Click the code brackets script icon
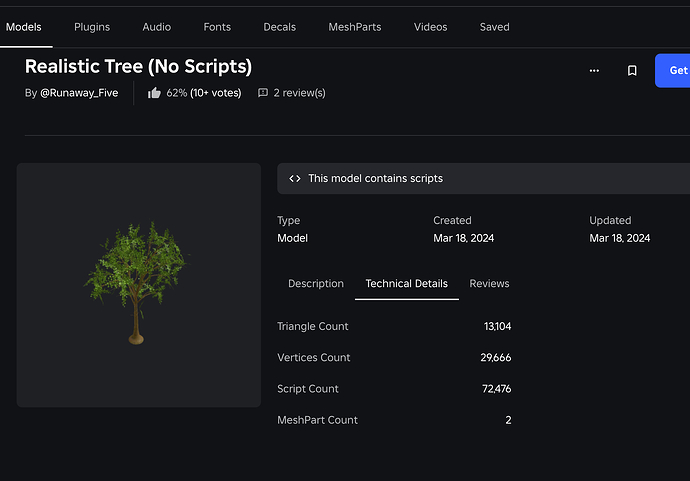The width and height of the screenshot is (690, 481). point(295,178)
